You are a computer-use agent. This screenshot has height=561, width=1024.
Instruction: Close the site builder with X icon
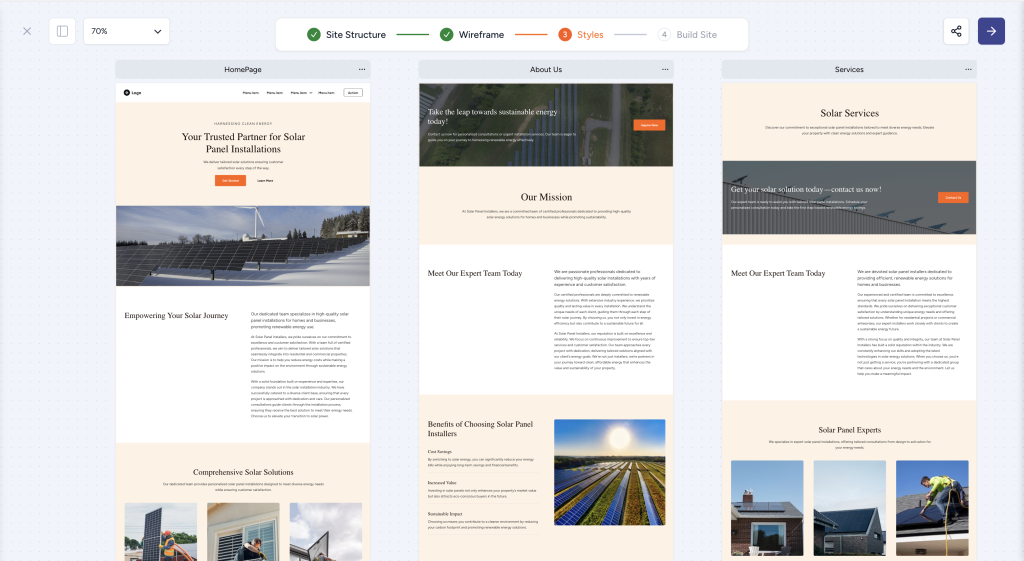[27, 31]
